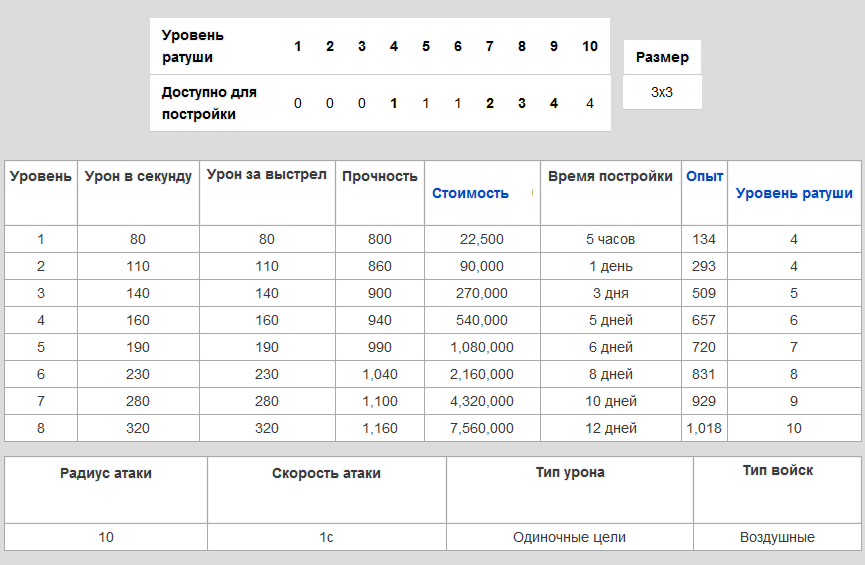
Task: Click the 1,018 experience value
Action: (x=704, y=428)
